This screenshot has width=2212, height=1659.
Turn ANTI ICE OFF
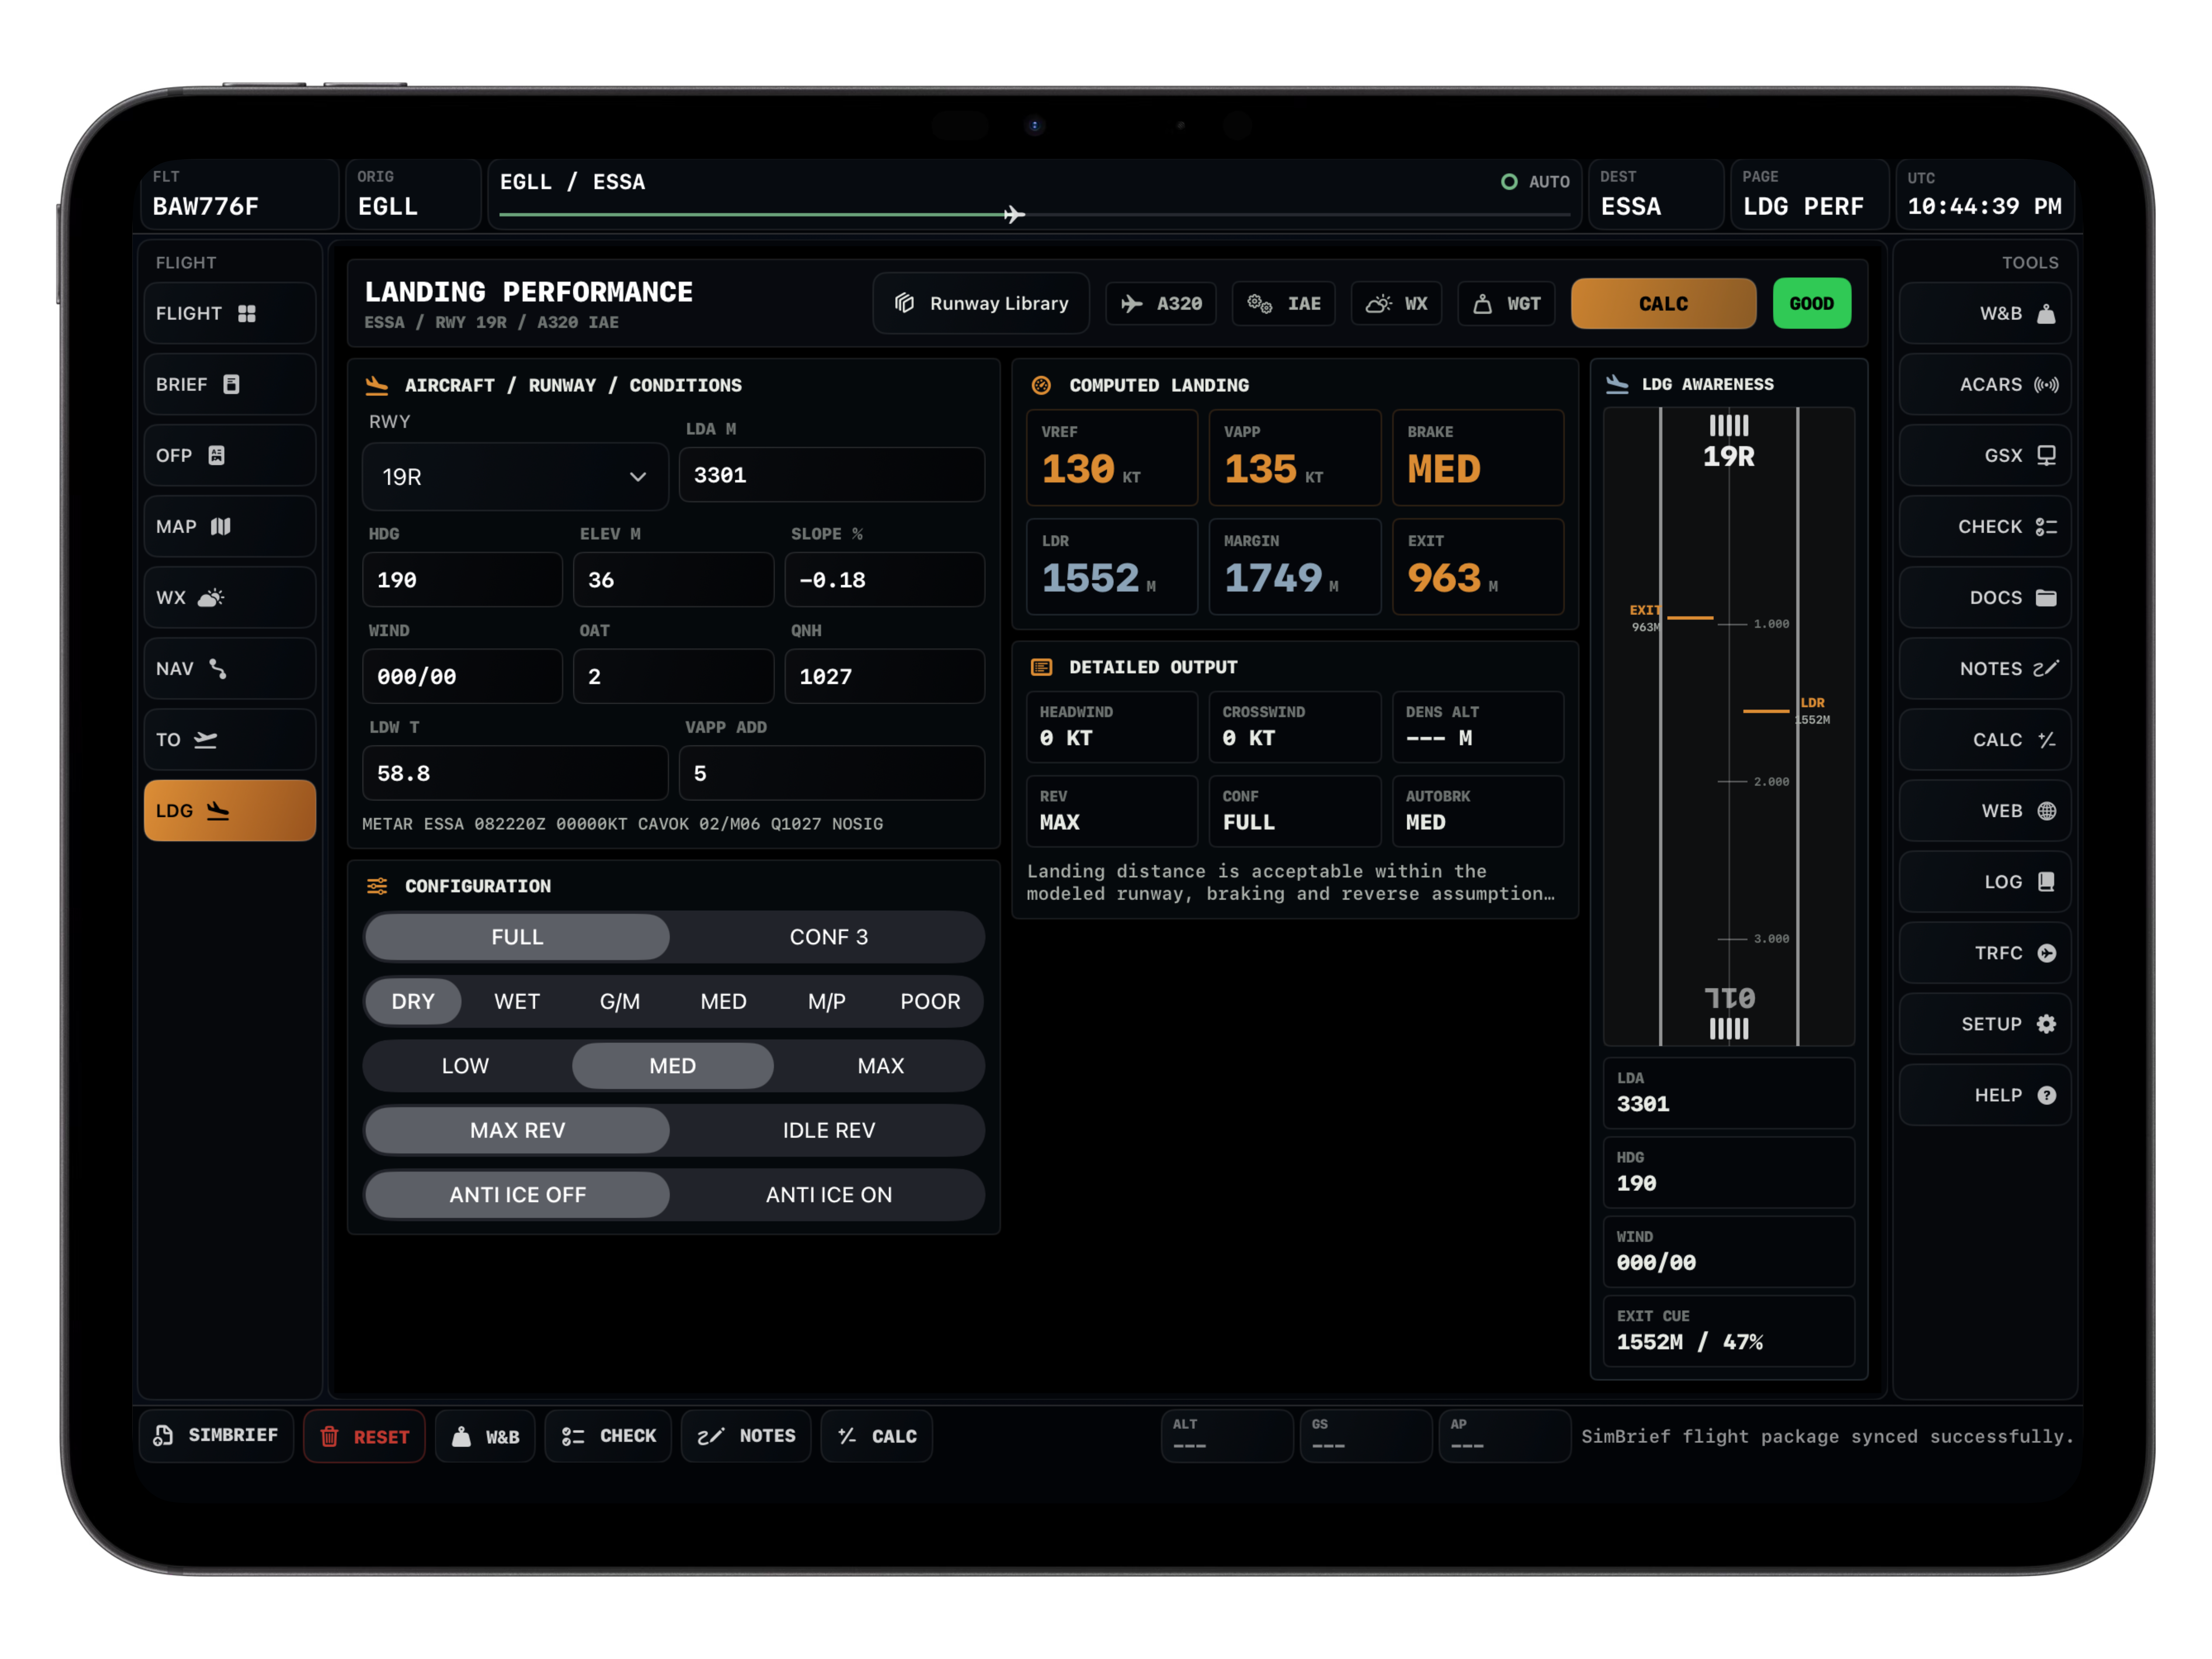point(517,1195)
